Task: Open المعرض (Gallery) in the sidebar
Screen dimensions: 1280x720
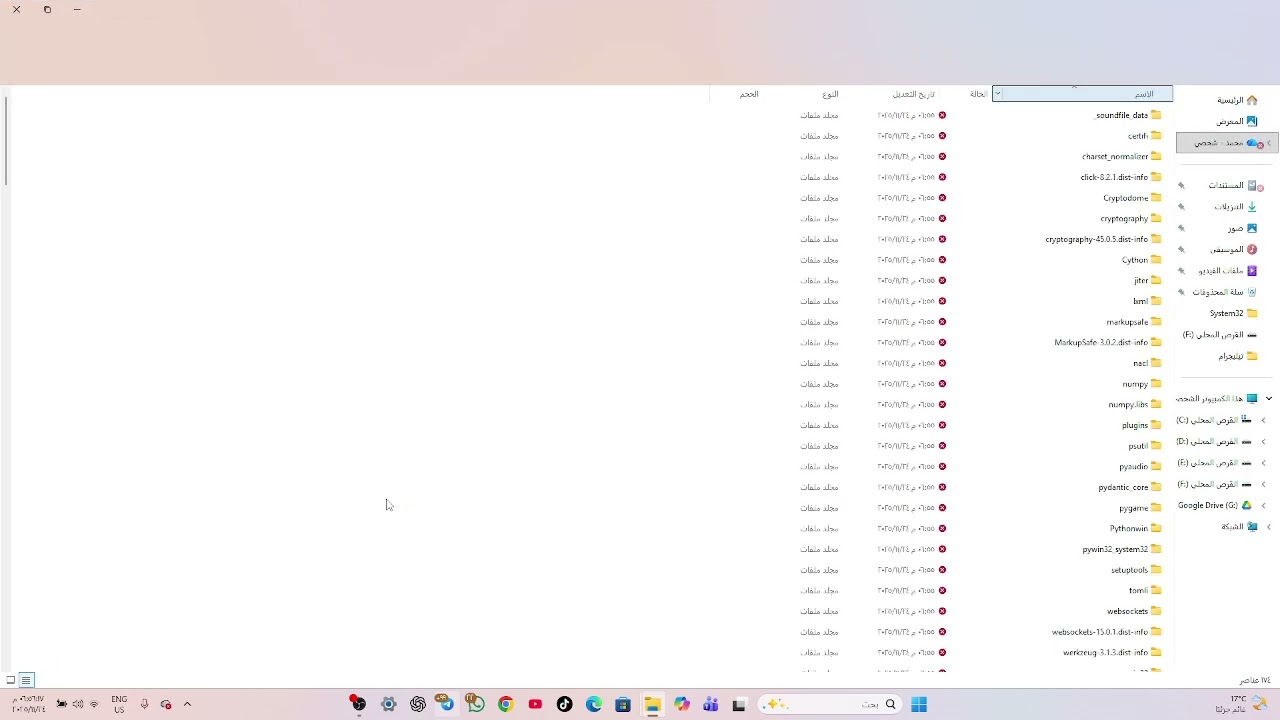Action: click(x=1236, y=121)
